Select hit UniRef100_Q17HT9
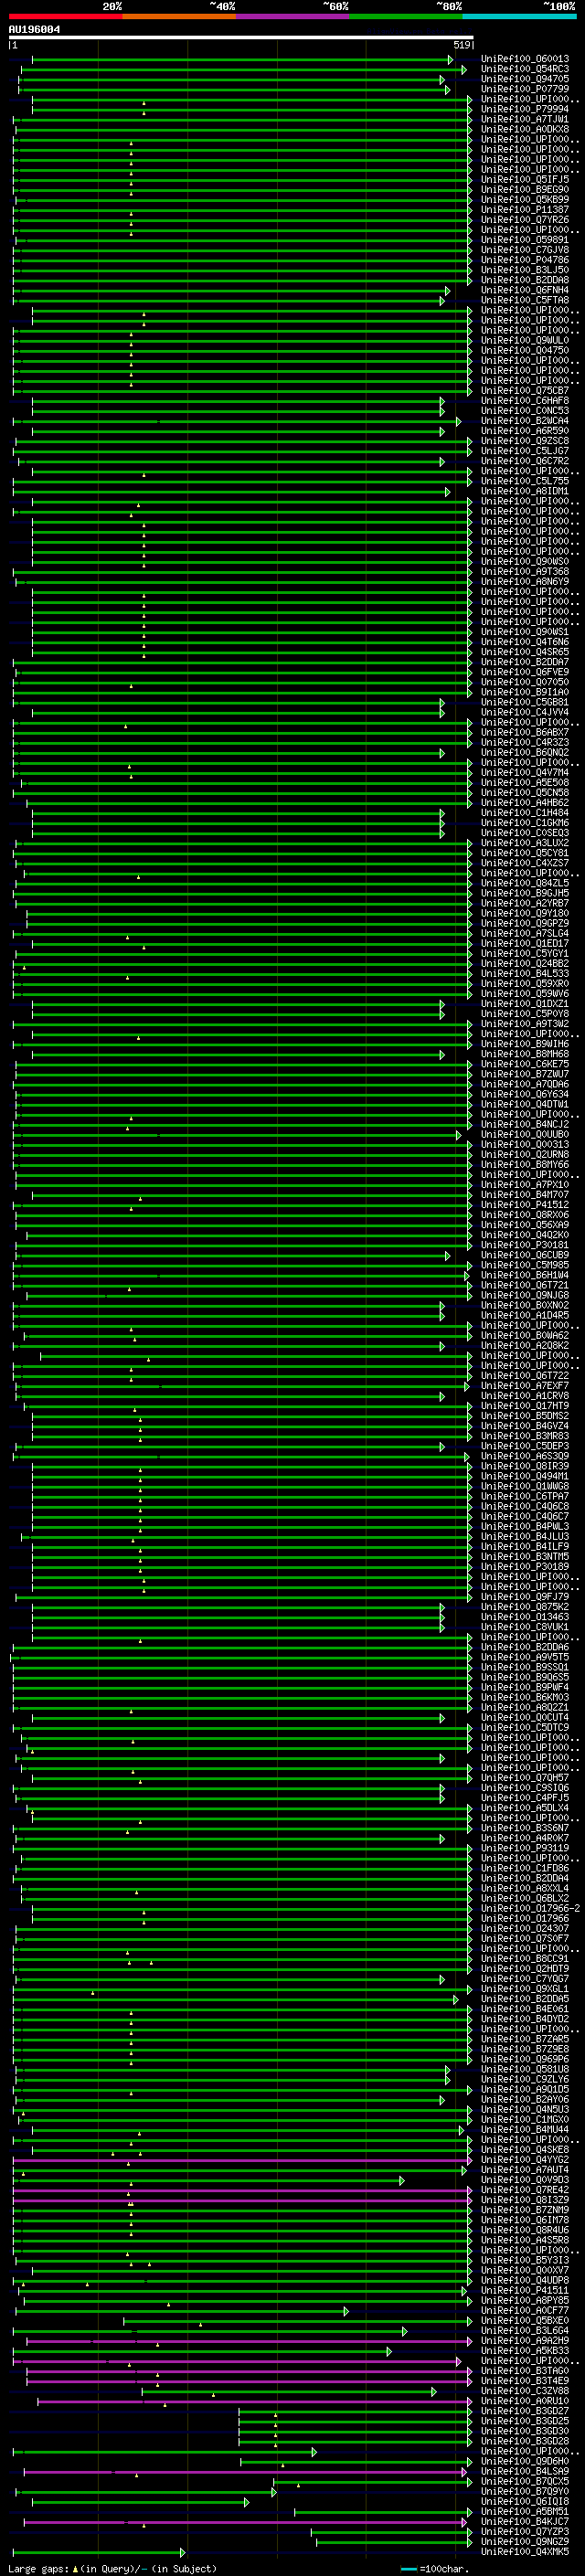 click(x=525, y=1406)
